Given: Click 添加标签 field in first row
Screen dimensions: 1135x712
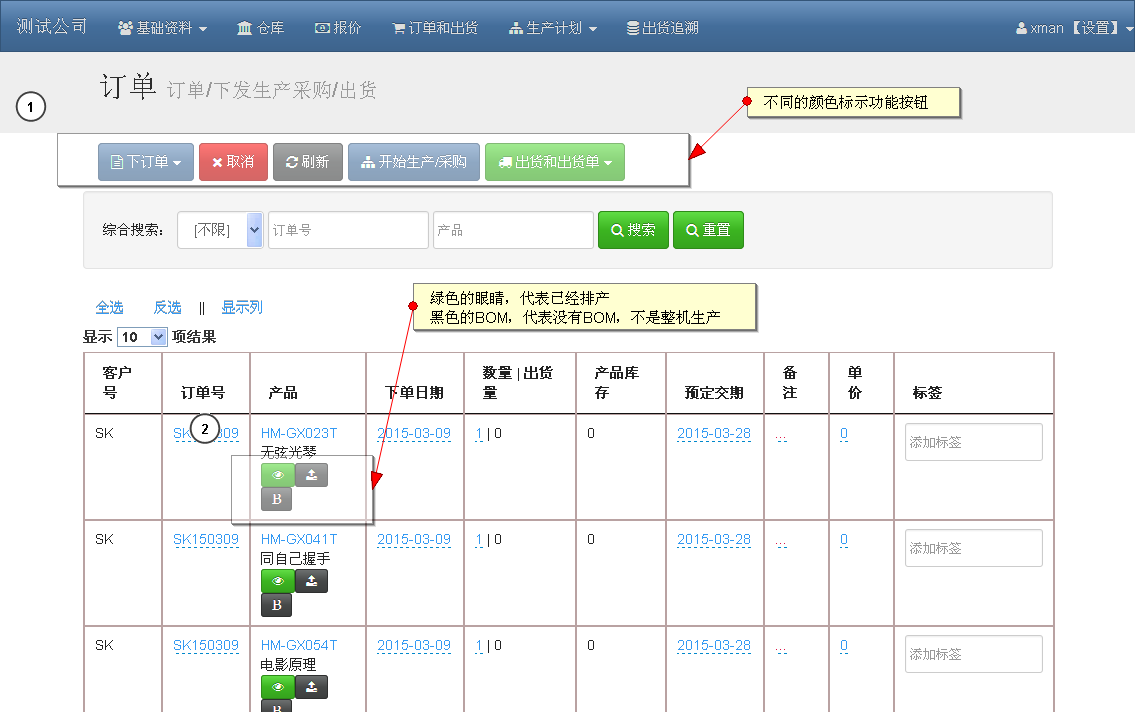Looking at the screenshot, I should tap(973, 442).
